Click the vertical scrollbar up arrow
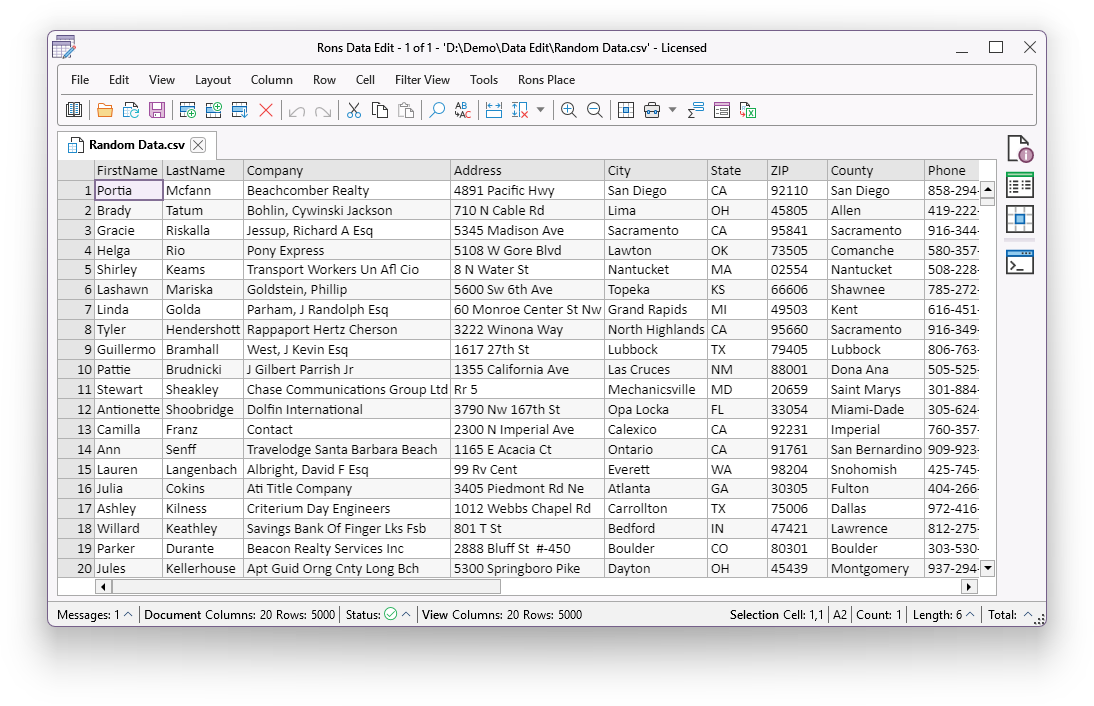The width and height of the screenshot is (1094, 706). click(x=988, y=189)
